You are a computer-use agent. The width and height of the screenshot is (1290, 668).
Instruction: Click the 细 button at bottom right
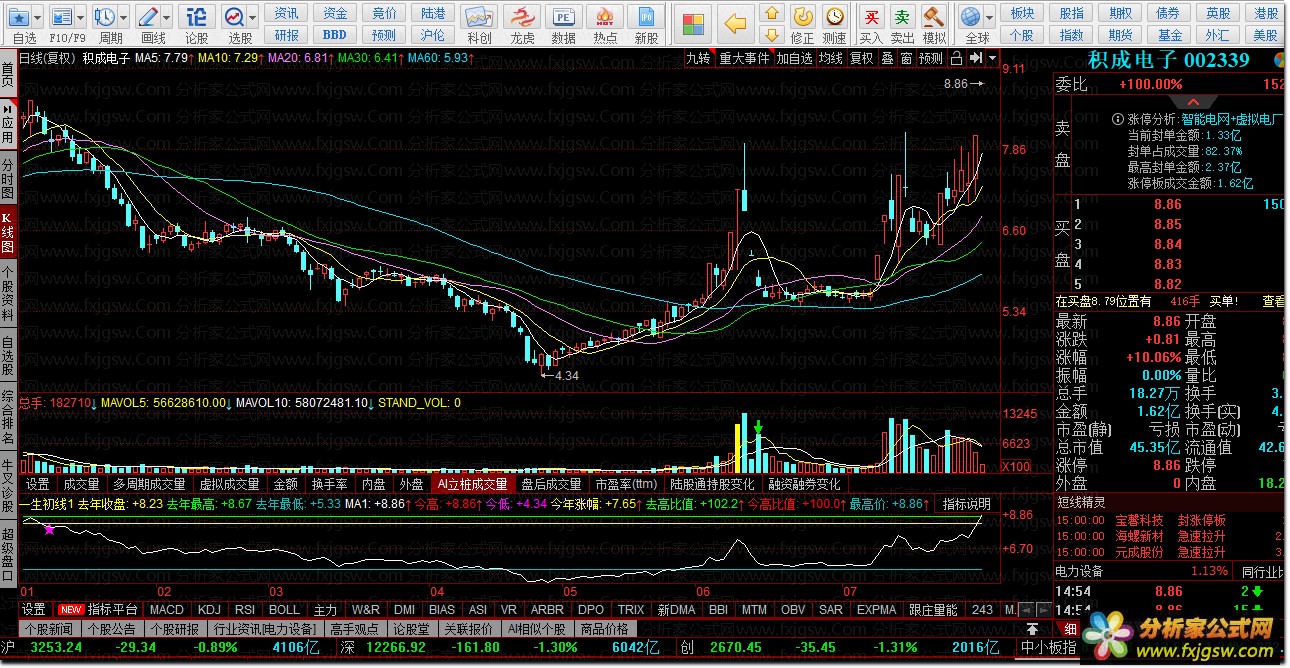click(x=1069, y=629)
